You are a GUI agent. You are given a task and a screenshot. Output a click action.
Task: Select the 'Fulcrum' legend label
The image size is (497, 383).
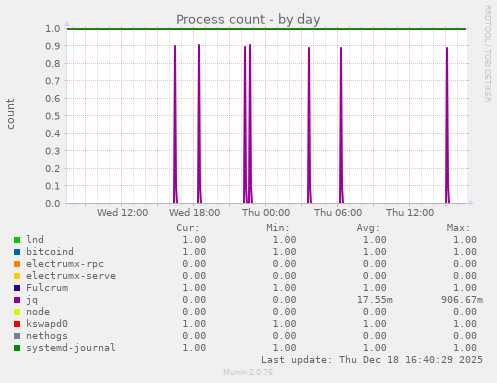point(47,288)
